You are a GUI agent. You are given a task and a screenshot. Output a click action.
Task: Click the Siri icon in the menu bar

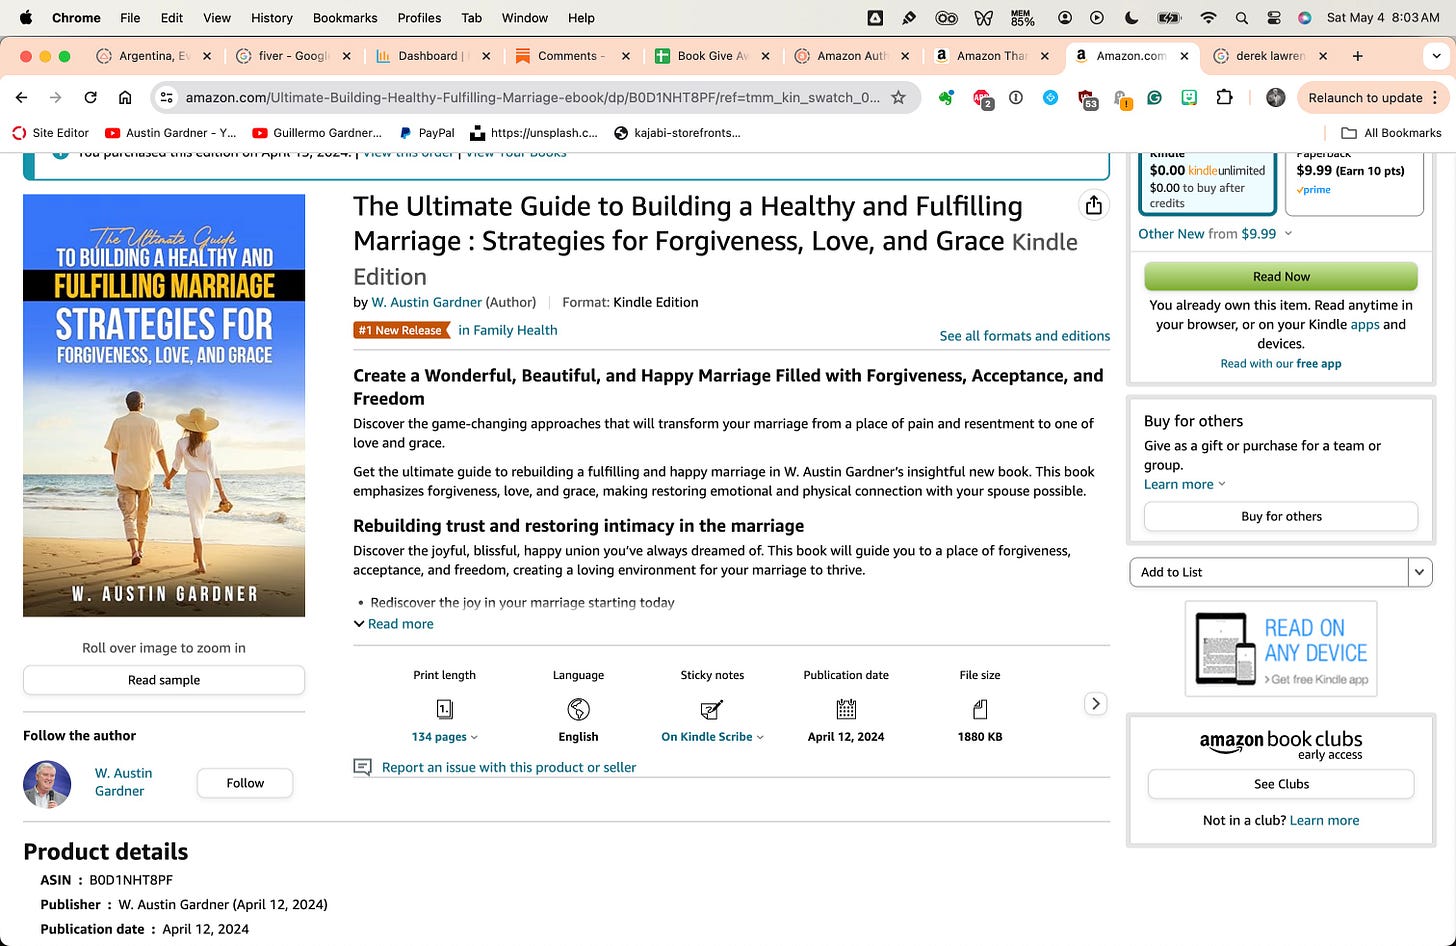pyautogui.click(x=1304, y=17)
